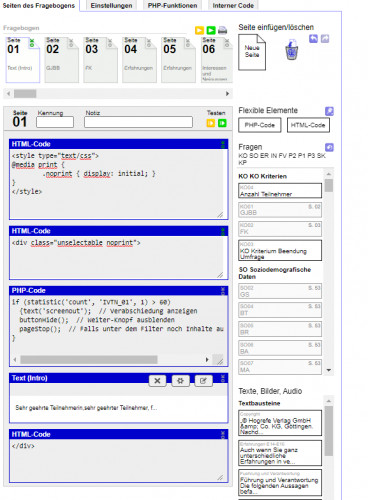The height and width of the screenshot is (500, 368).
Task: Click Textbausteine list scrollbar thumb
Action: coord(329,431)
